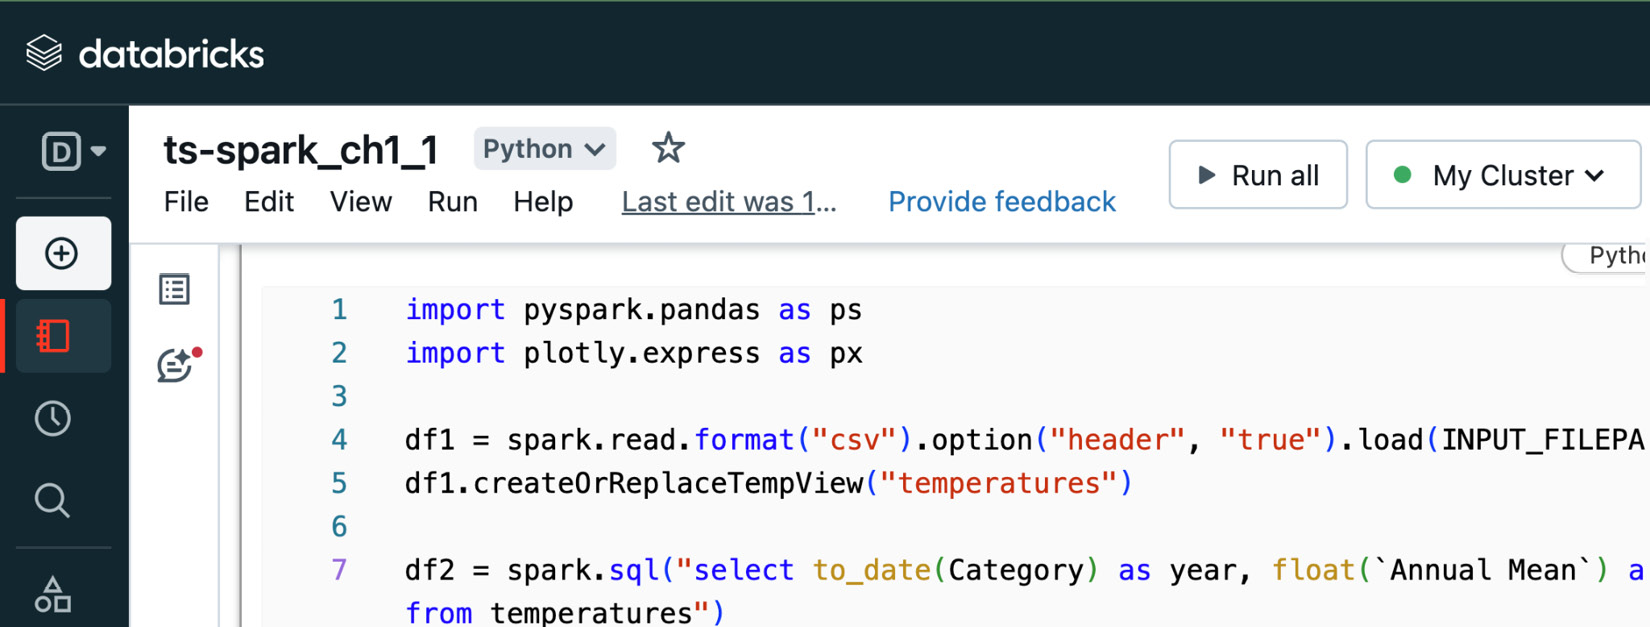This screenshot has height=627, width=1650.
Task: Open the Help menu
Action: pyautogui.click(x=543, y=202)
